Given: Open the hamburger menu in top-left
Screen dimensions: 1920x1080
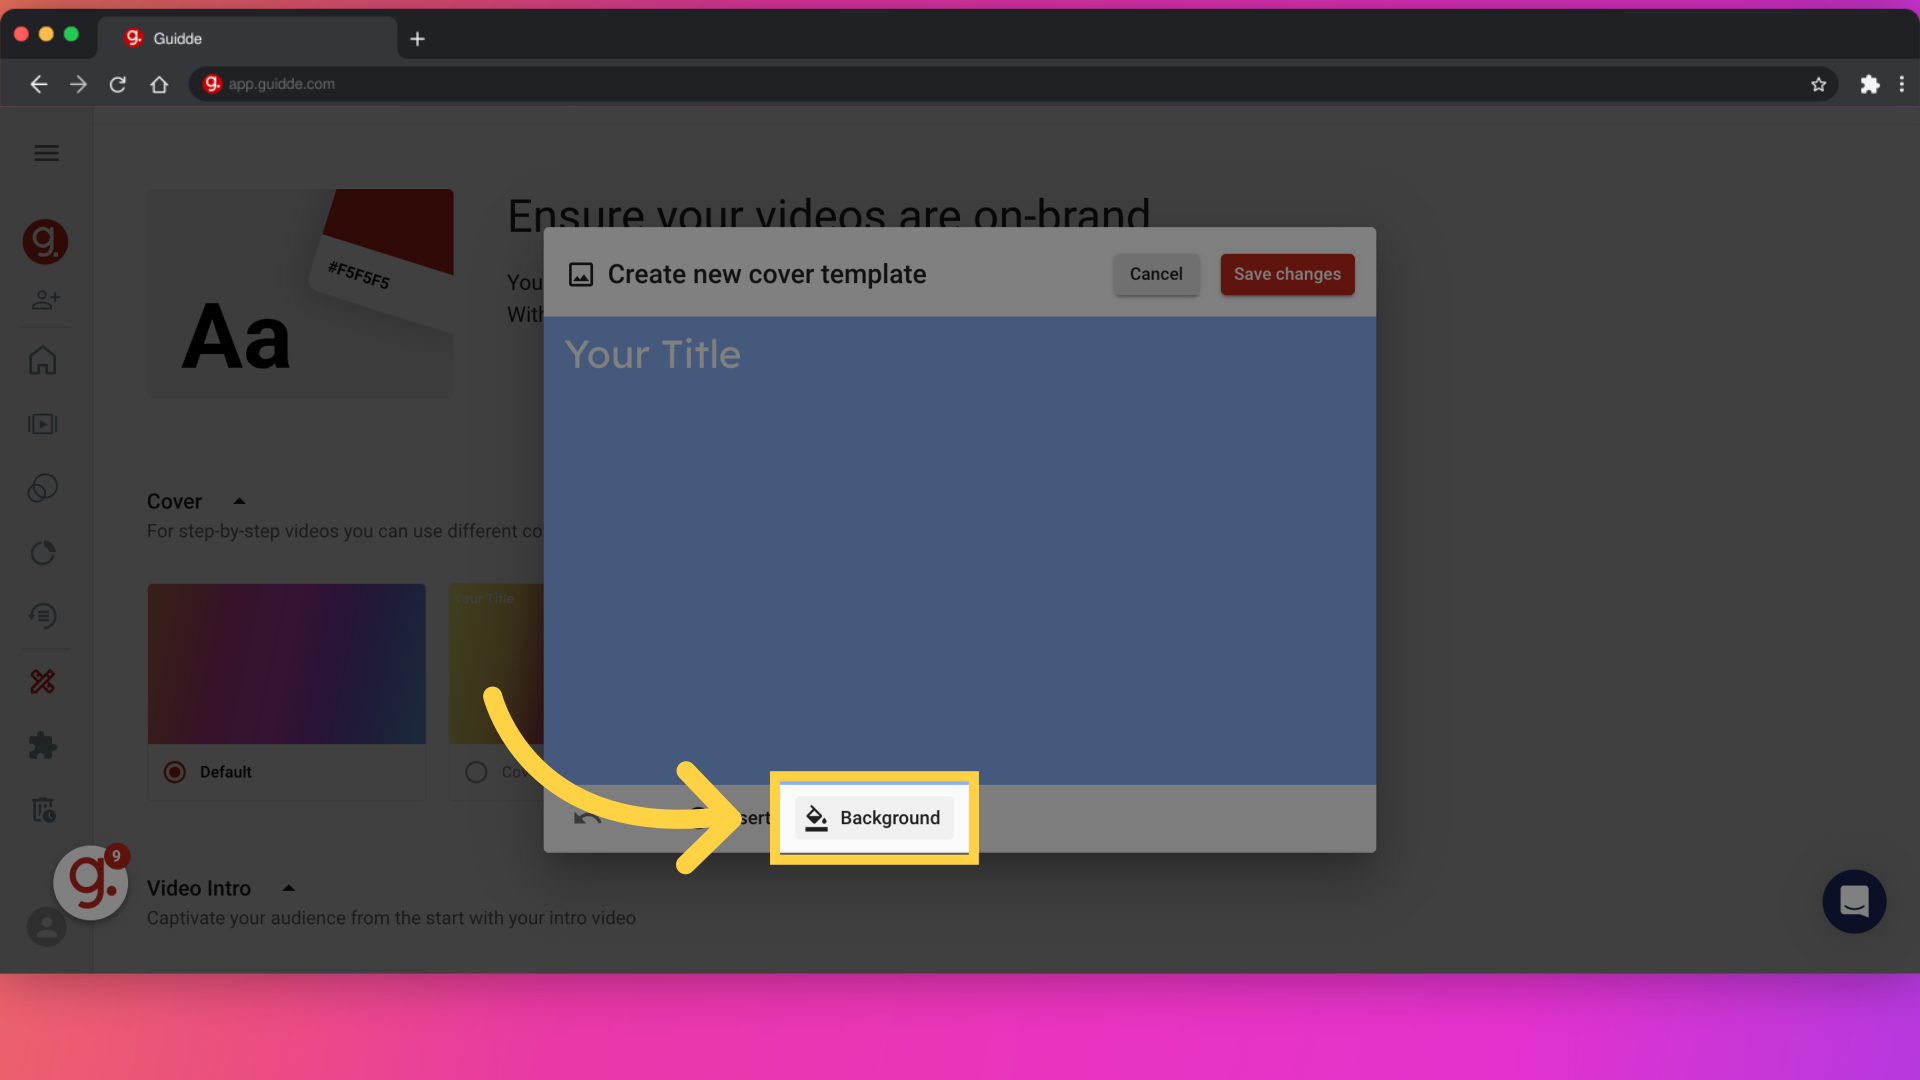Looking at the screenshot, I should (x=45, y=153).
